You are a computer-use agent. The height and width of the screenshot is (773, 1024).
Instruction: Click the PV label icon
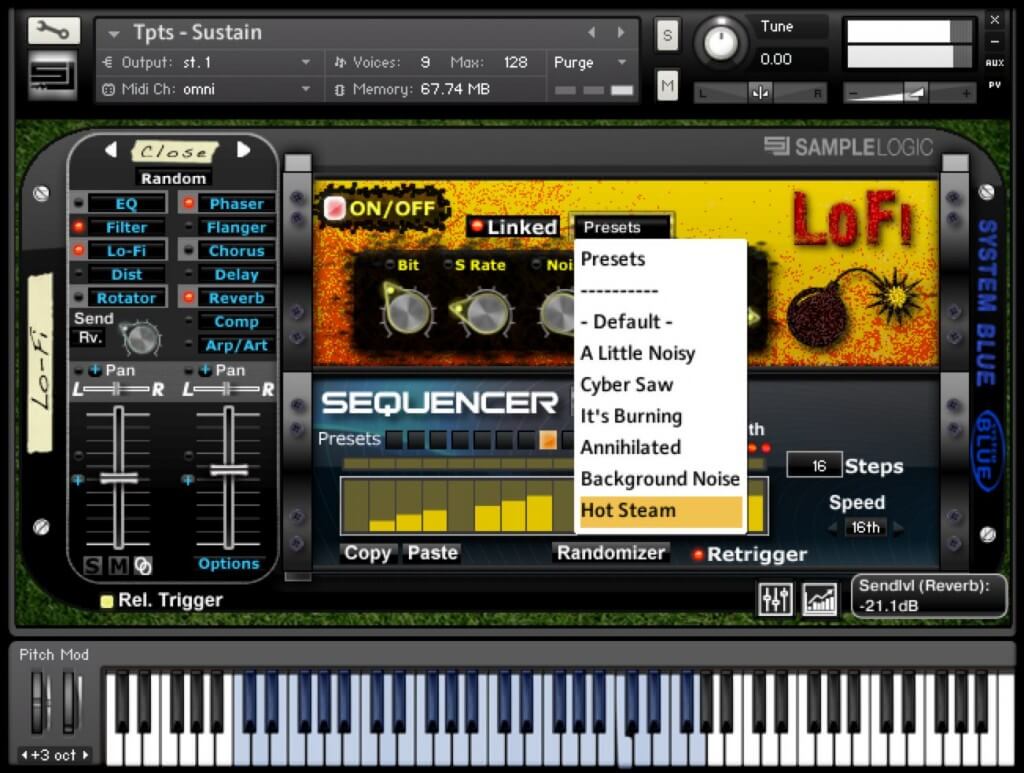(x=995, y=84)
